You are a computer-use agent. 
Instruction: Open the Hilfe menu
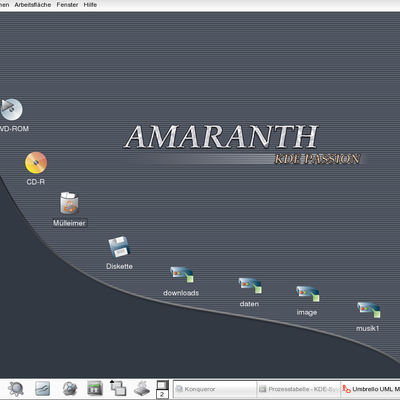90,5
